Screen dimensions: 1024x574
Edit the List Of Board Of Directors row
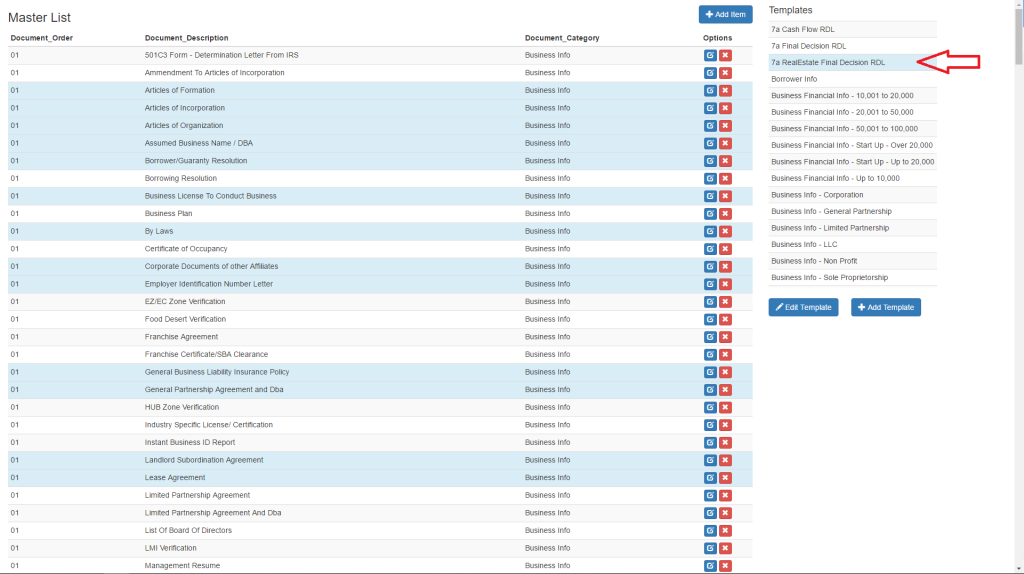710,532
